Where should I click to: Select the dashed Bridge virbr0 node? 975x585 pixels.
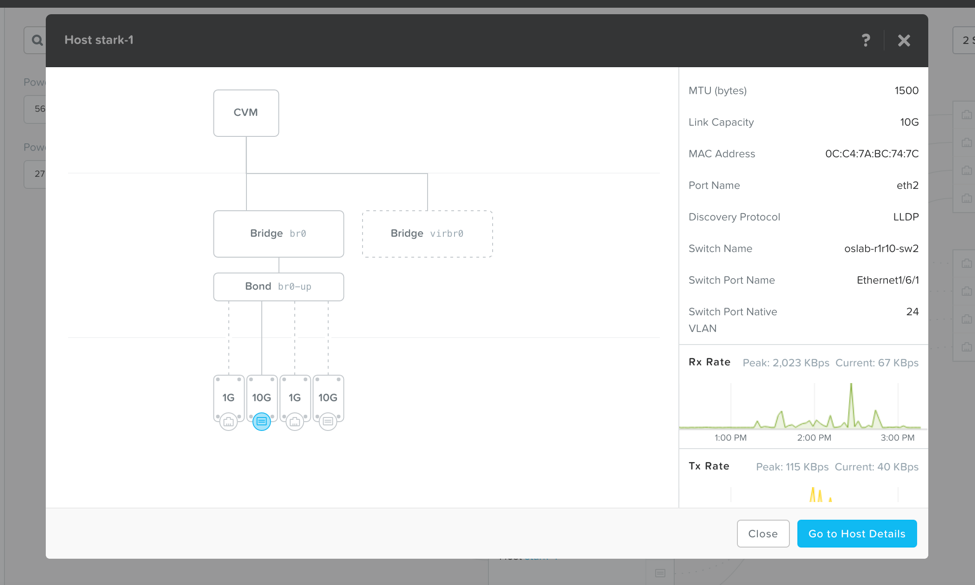click(x=427, y=234)
